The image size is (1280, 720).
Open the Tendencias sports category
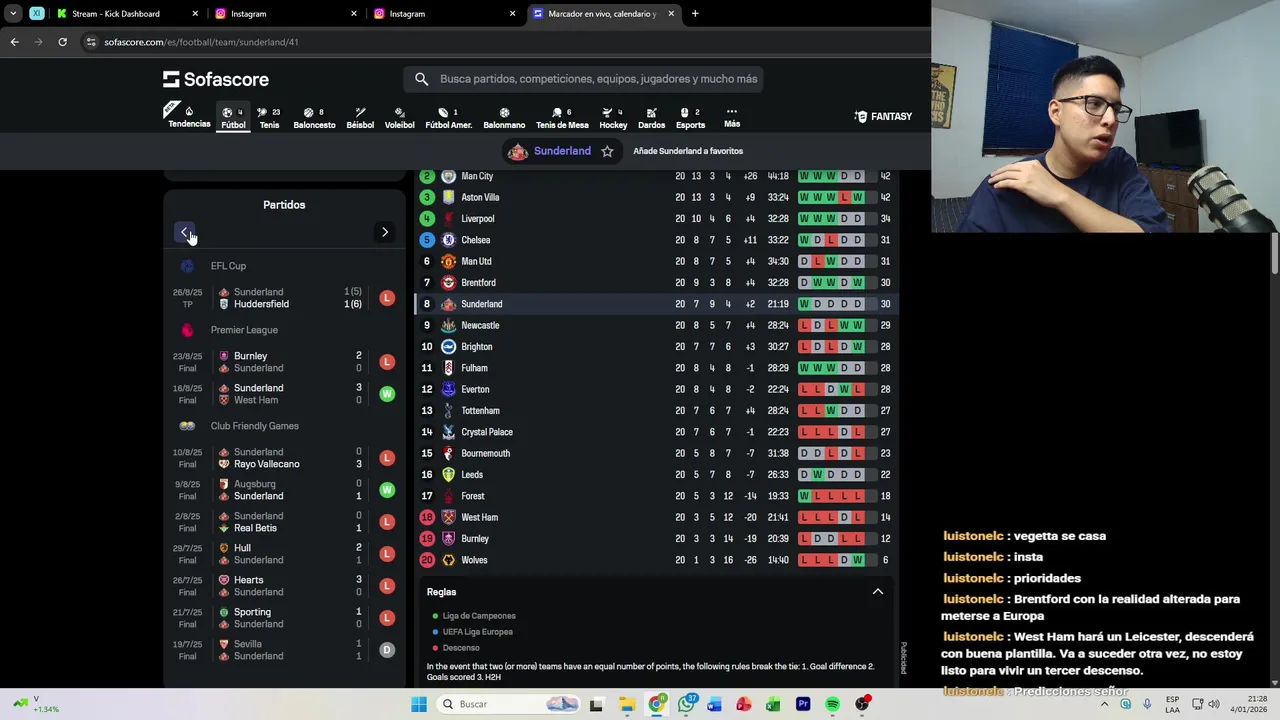[x=189, y=116]
